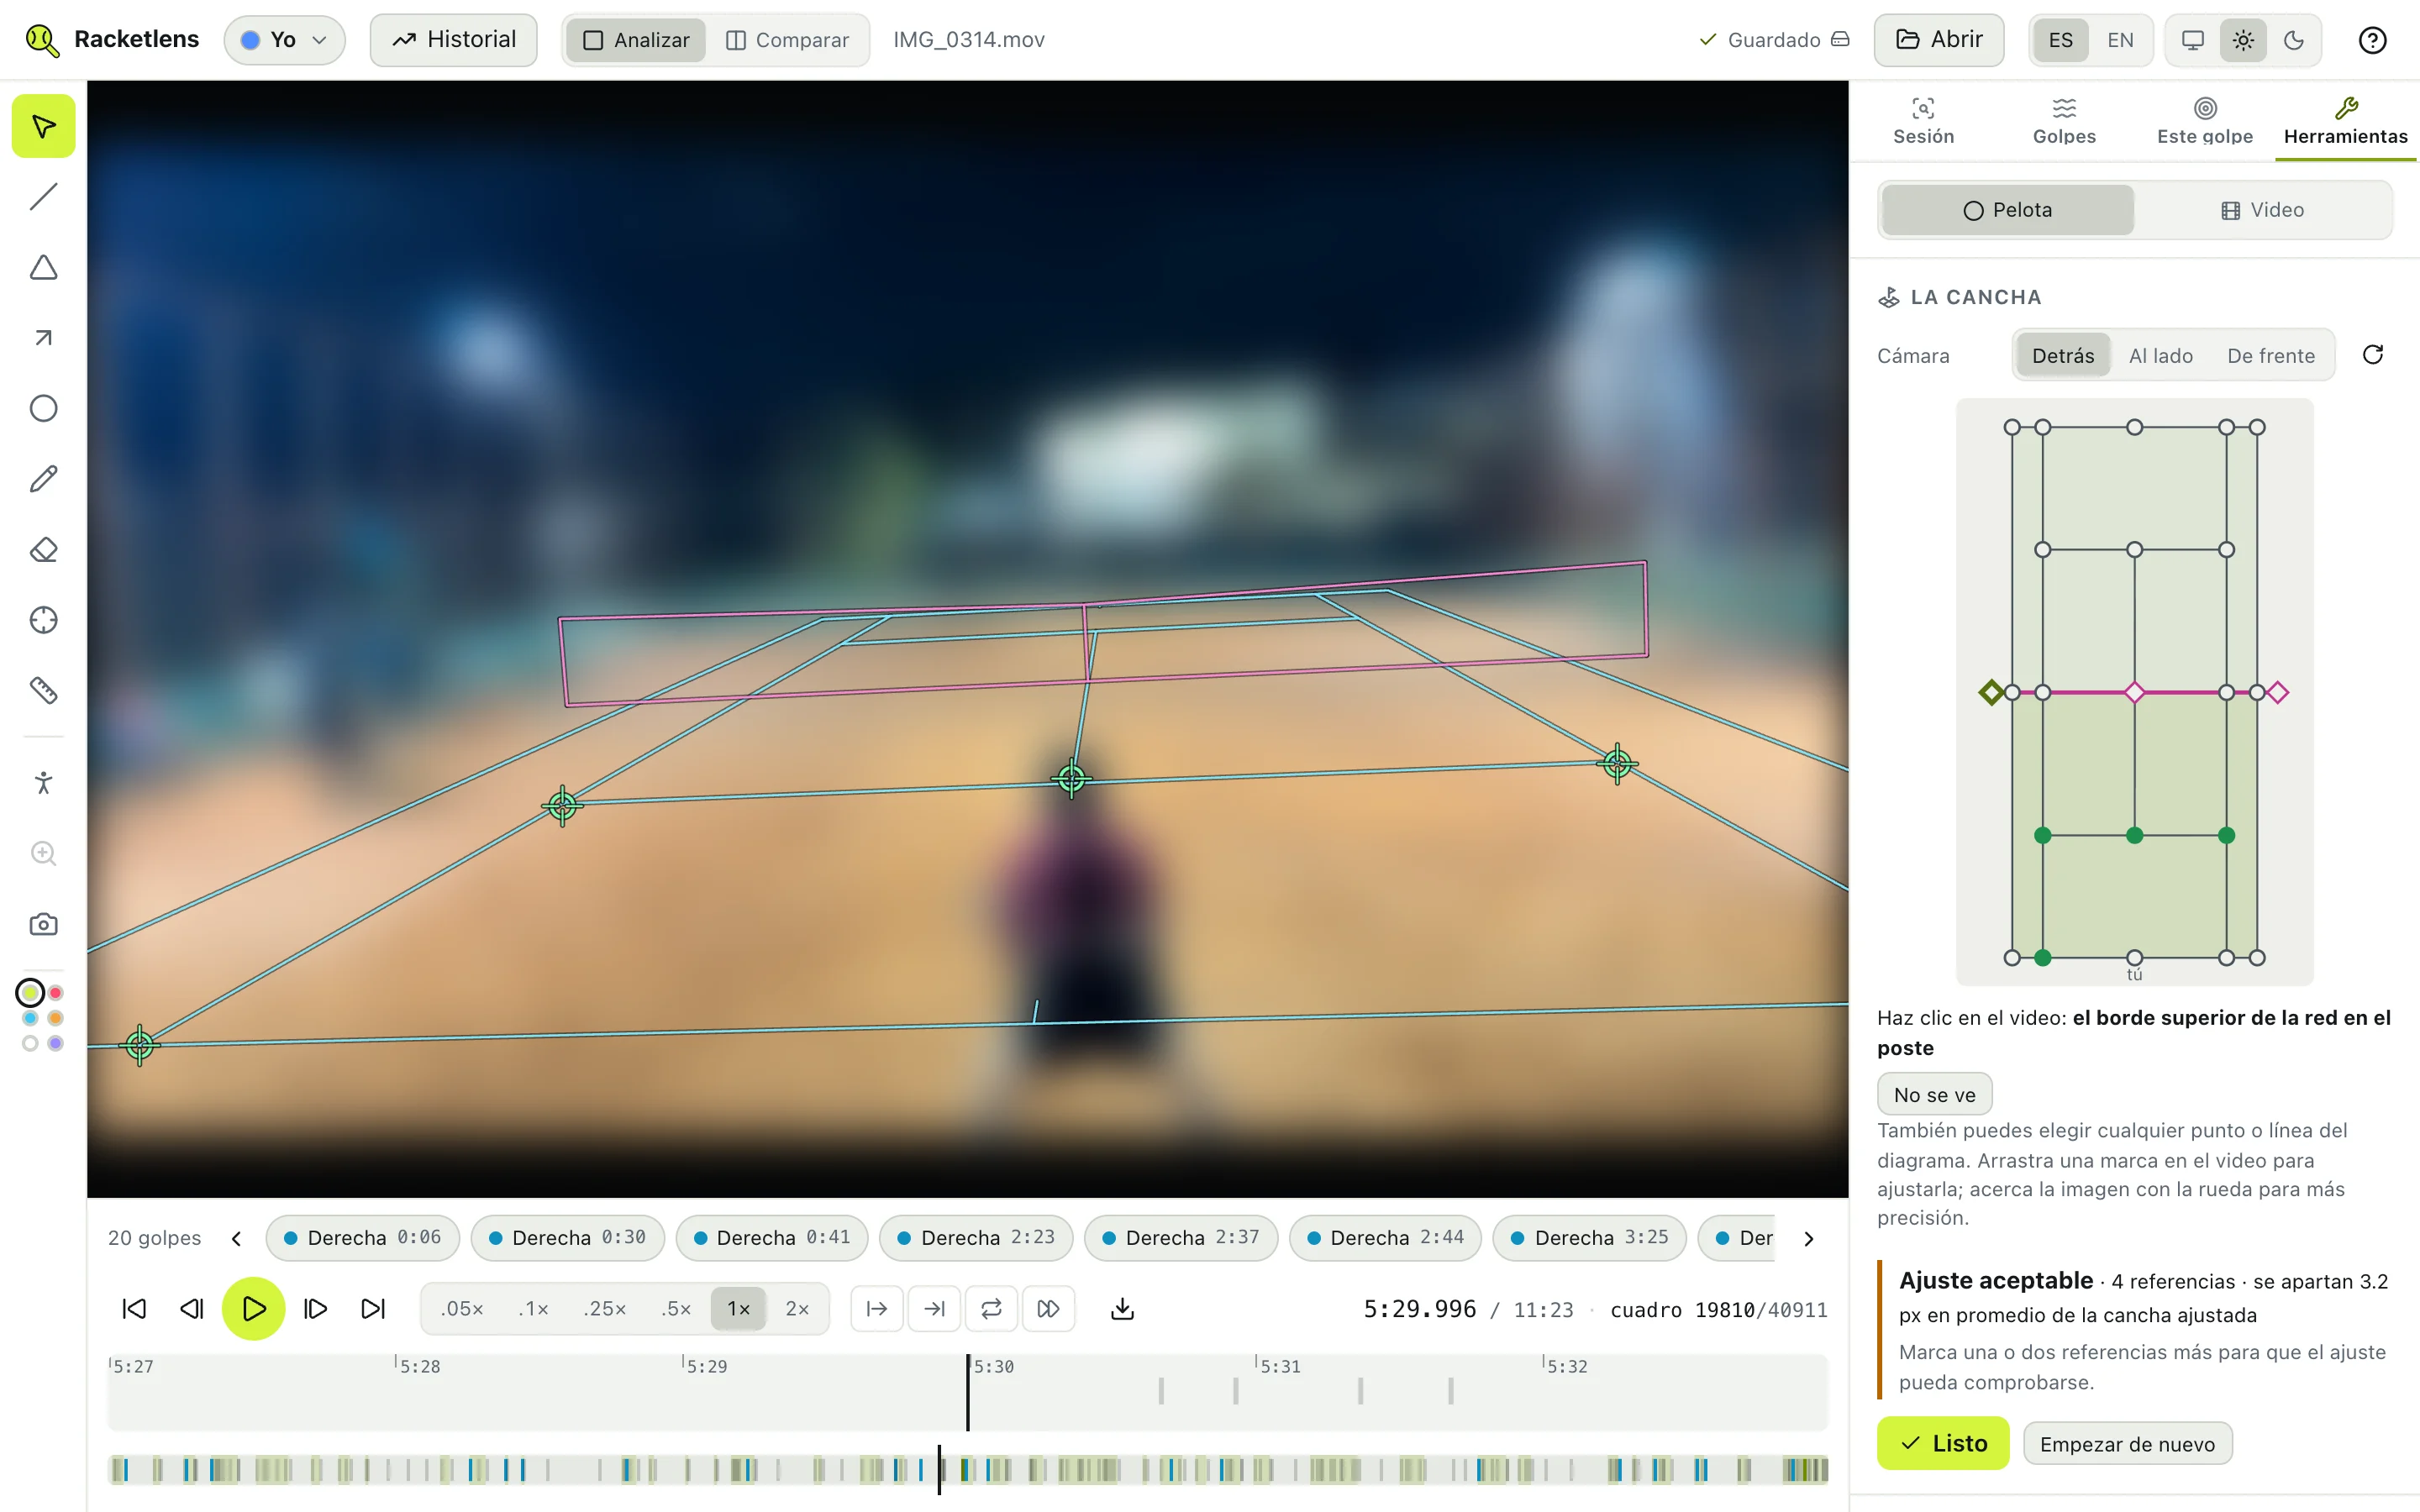Choose the .25× playback speed
This screenshot has height=1512, width=2420.
tap(604, 1309)
